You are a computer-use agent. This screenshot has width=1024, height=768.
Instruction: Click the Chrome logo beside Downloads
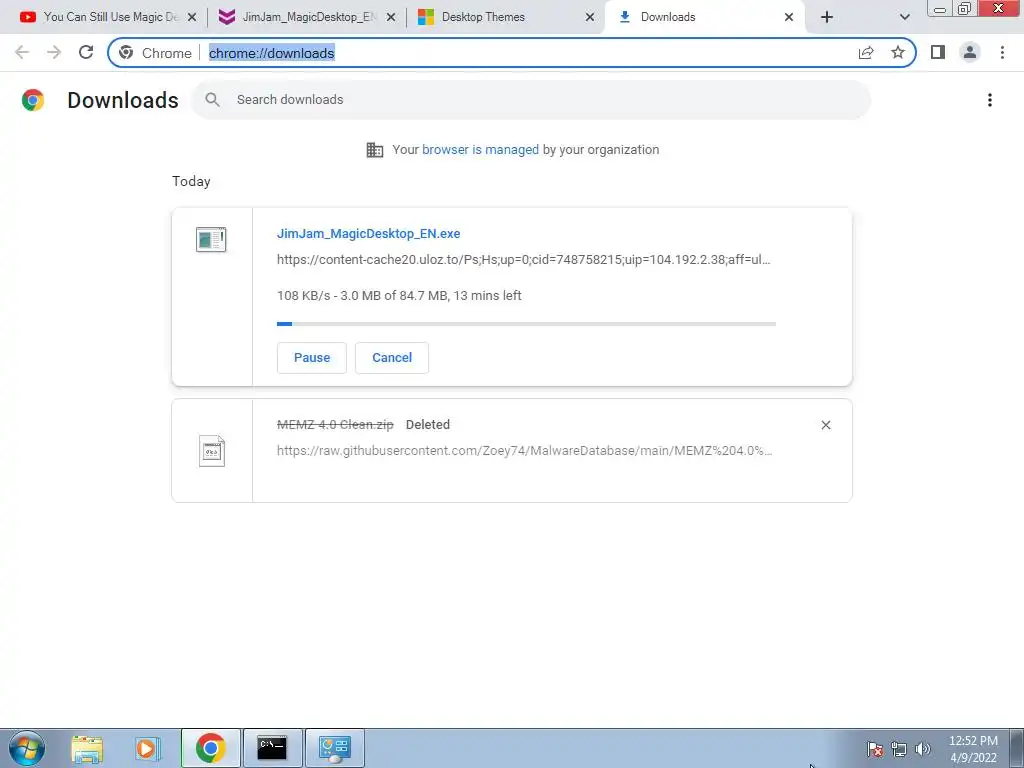(x=33, y=100)
